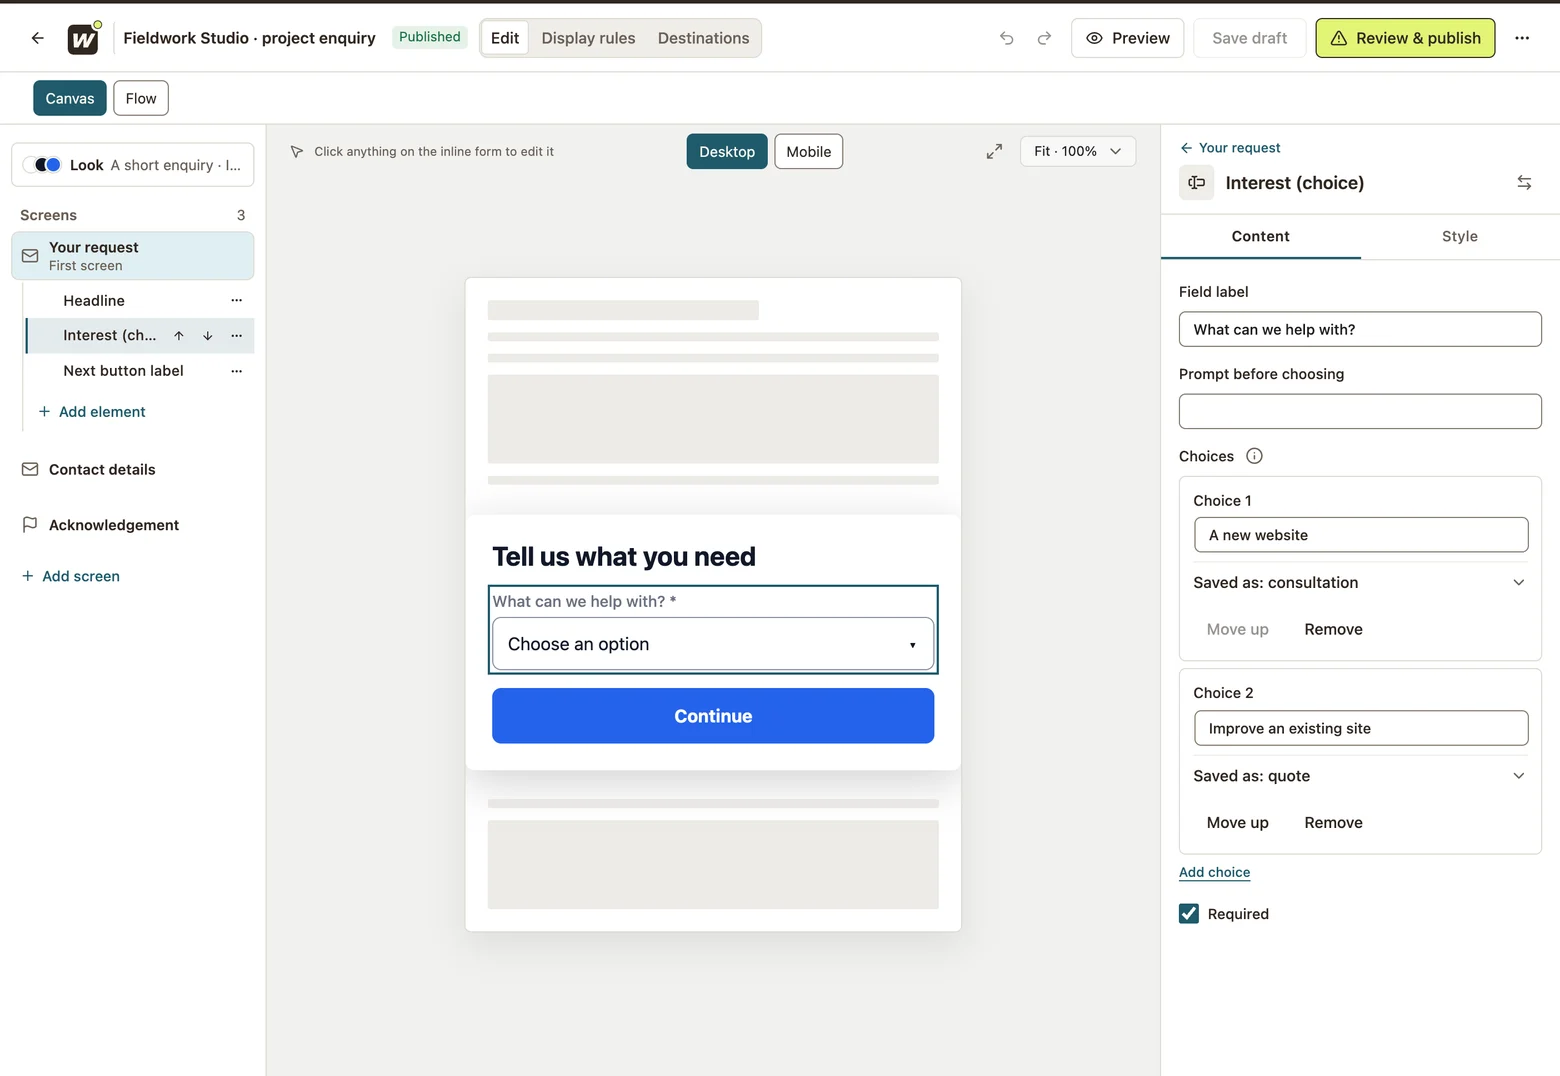Image resolution: width=1560 pixels, height=1076 pixels.
Task: Move Interest element down
Action: (x=208, y=336)
